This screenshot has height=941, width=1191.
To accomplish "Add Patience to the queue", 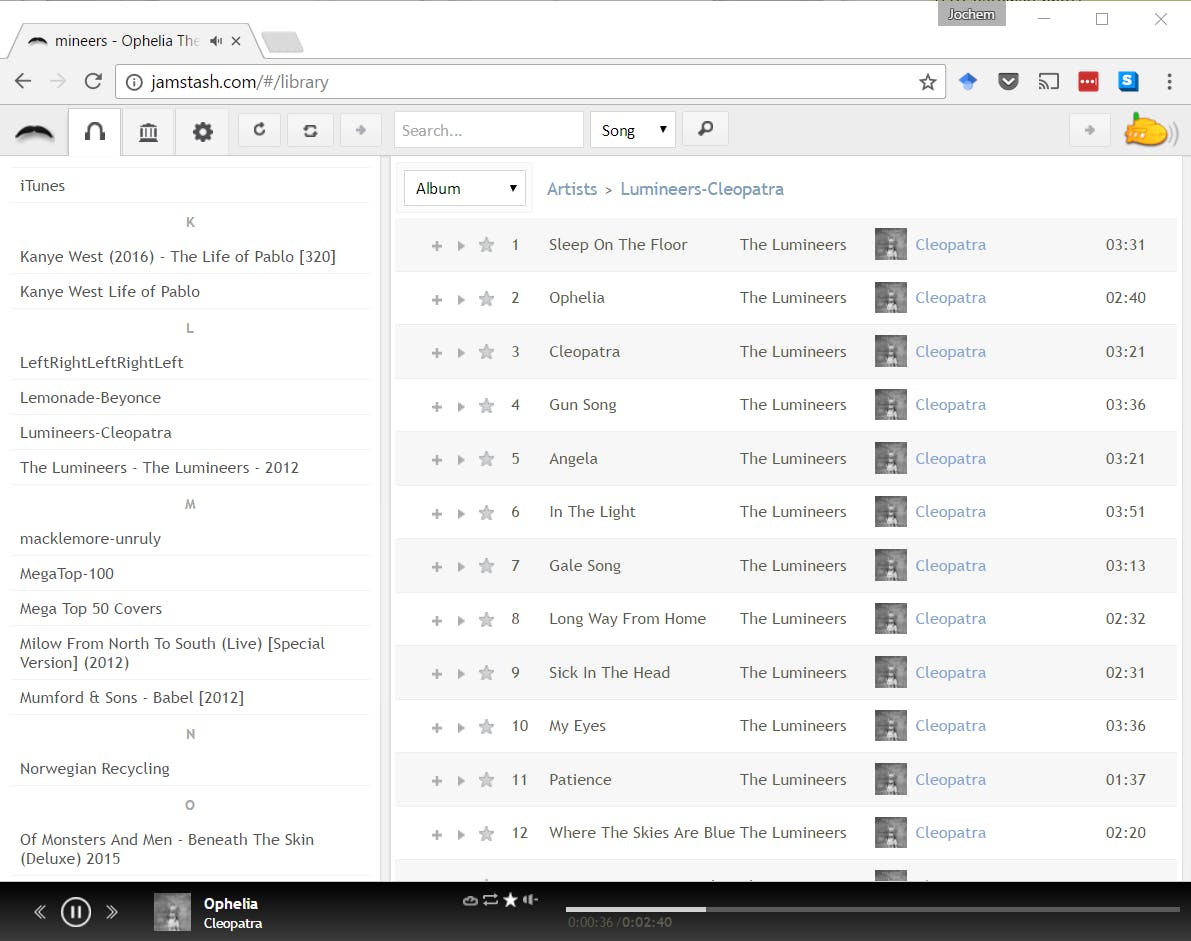I will click(x=437, y=781).
